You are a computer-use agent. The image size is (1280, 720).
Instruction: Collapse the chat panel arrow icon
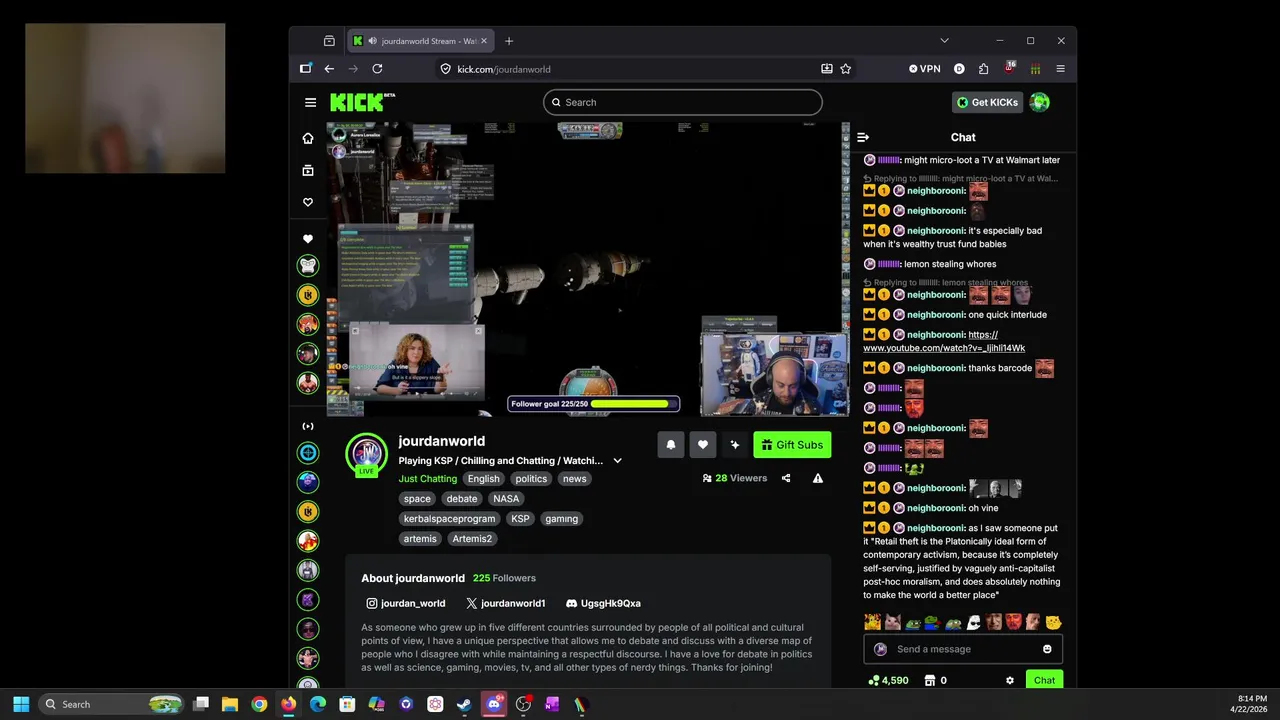863,137
